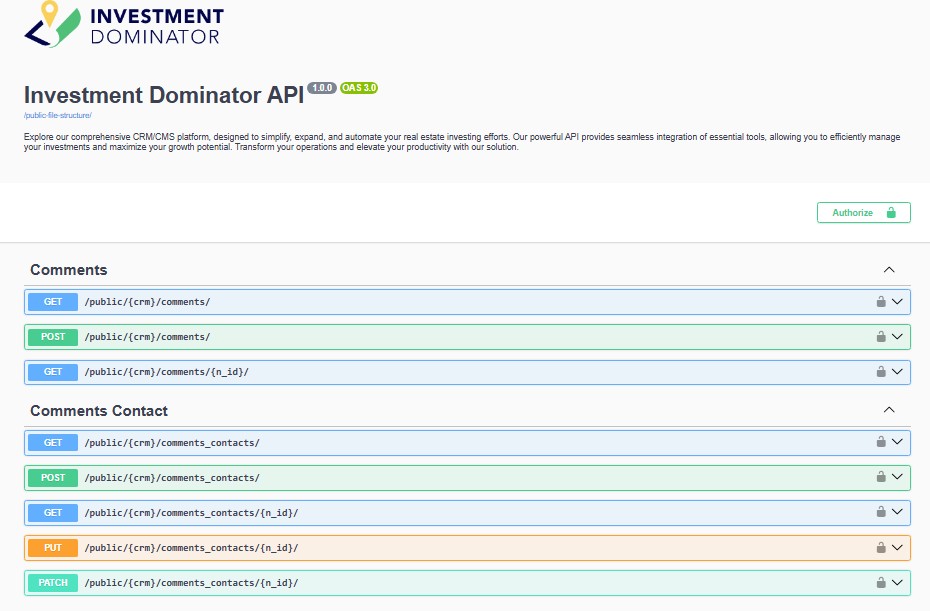Open the Authorize dialog
Image resolution: width=930 pixels, height=611 pixels.
click(x=863, y=213)
